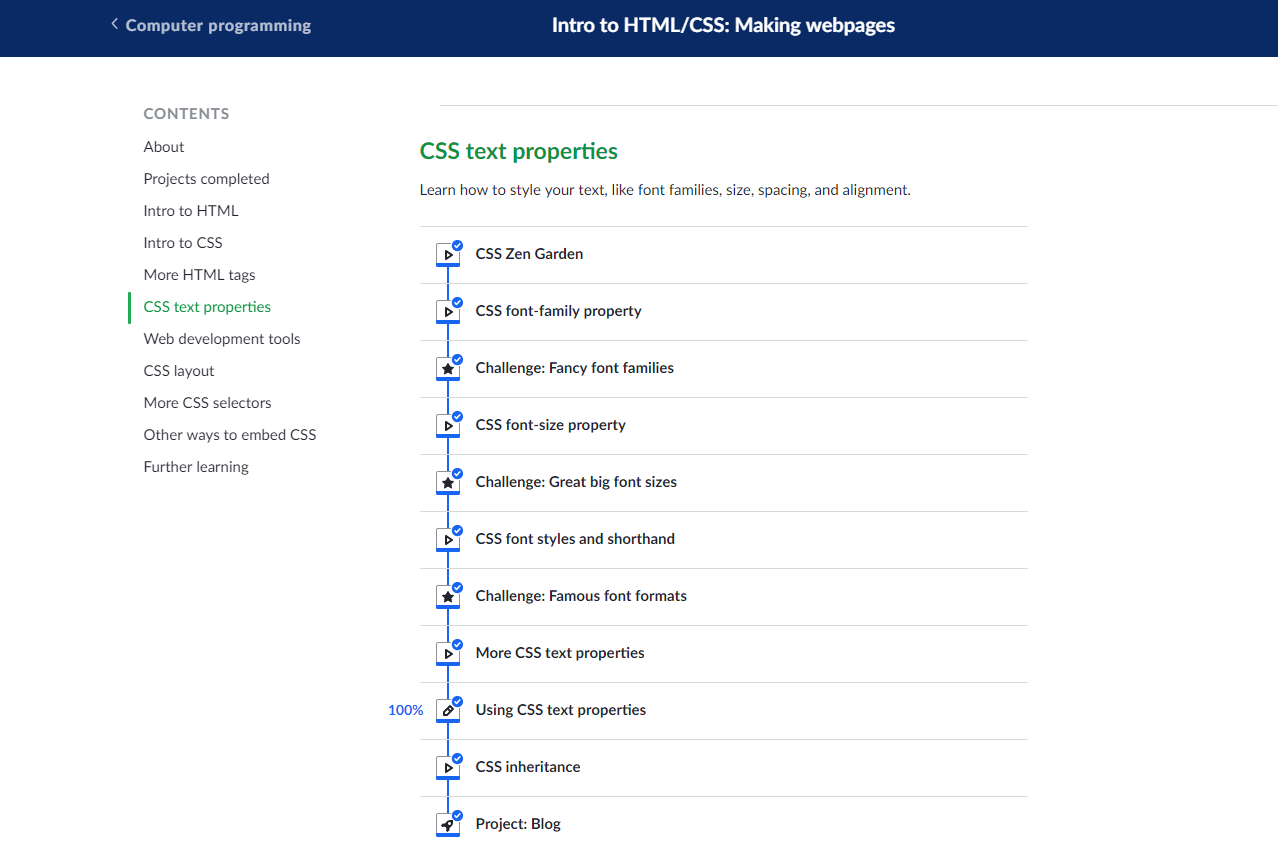The width and height of the screenshot is (1278, 852).
Task: Click the video icon beside CSS font-family property
Action: [448, 312]
